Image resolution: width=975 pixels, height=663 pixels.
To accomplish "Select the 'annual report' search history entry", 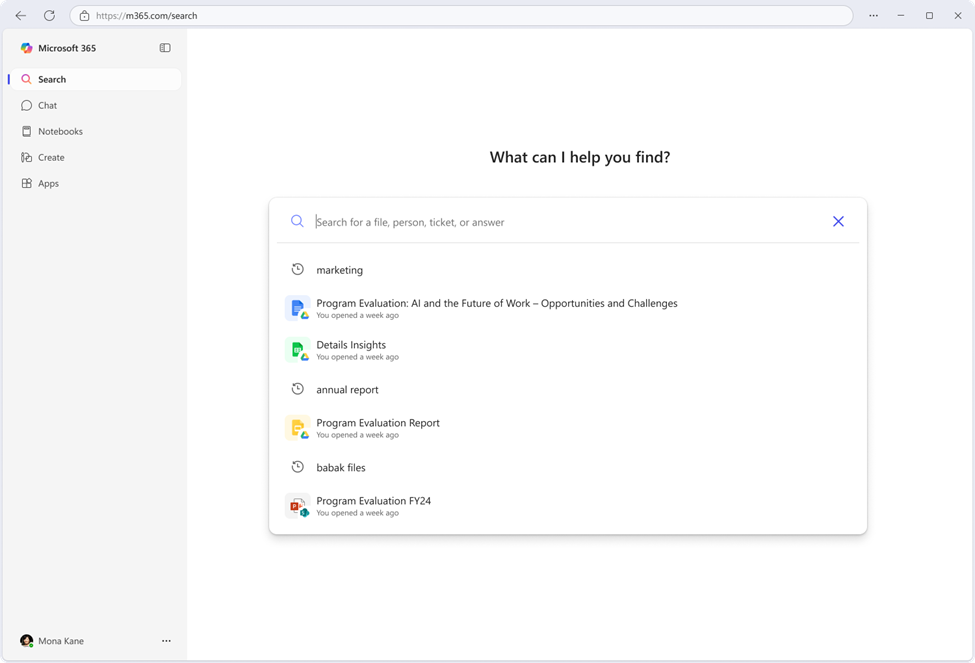I will 346,389.
